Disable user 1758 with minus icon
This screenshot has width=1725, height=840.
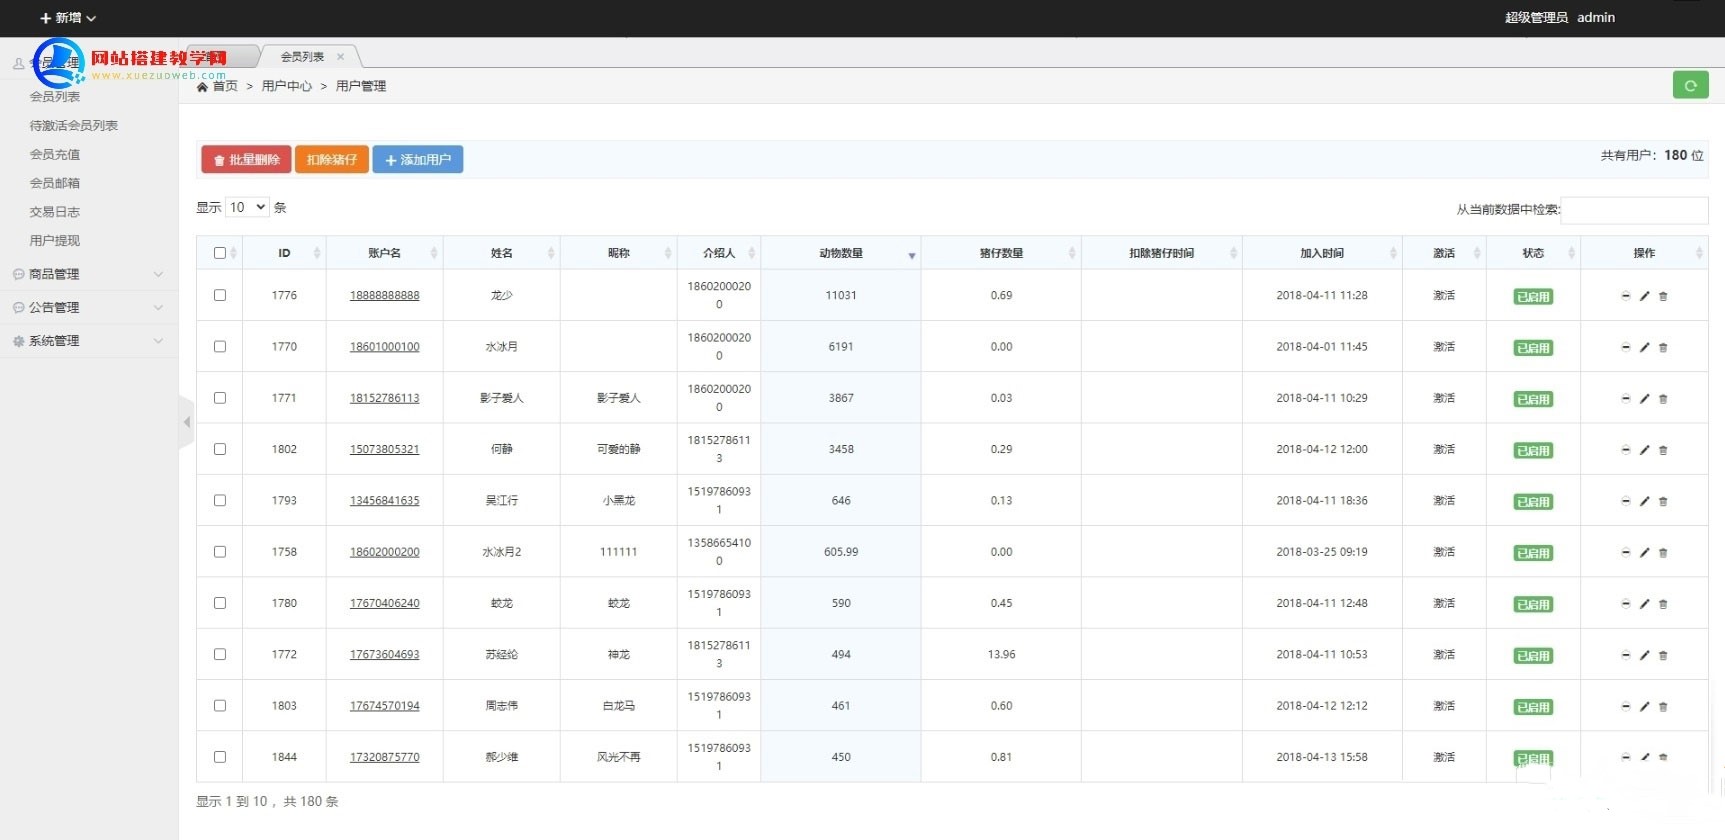[x=1625, y=552]
